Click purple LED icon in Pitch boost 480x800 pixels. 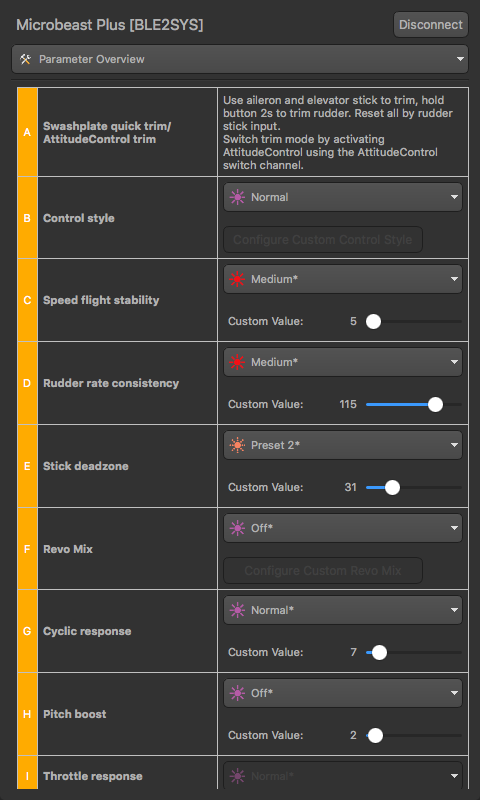(237, 693)
